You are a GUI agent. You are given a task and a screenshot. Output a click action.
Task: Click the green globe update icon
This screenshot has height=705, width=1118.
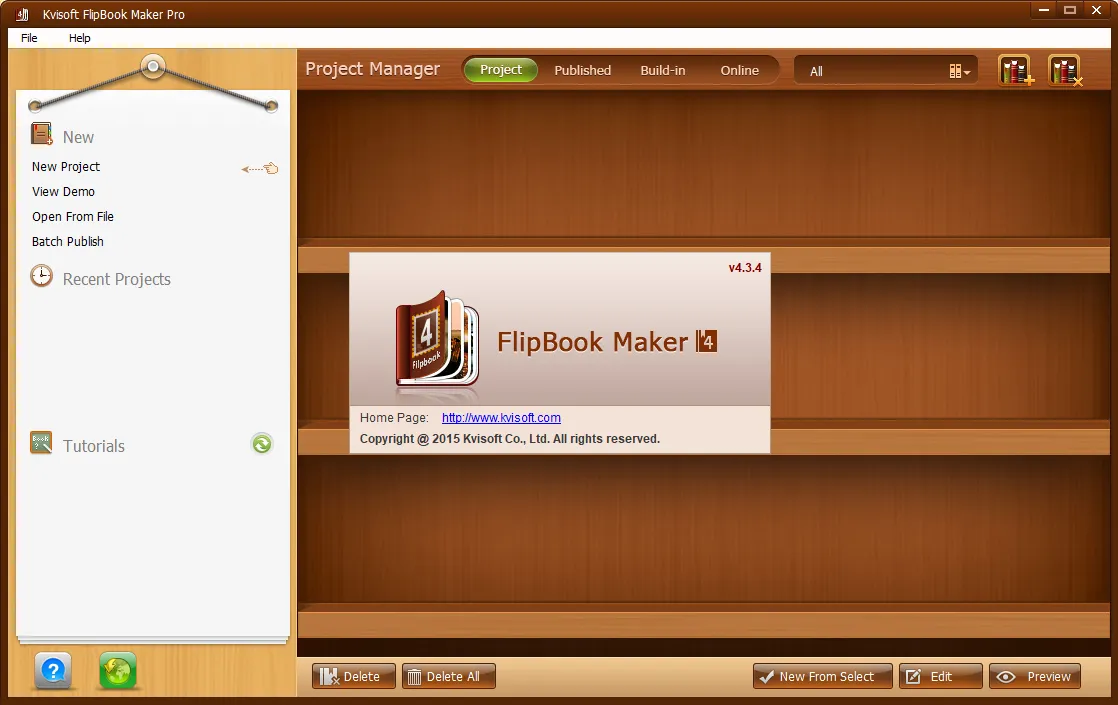point(118,671)
